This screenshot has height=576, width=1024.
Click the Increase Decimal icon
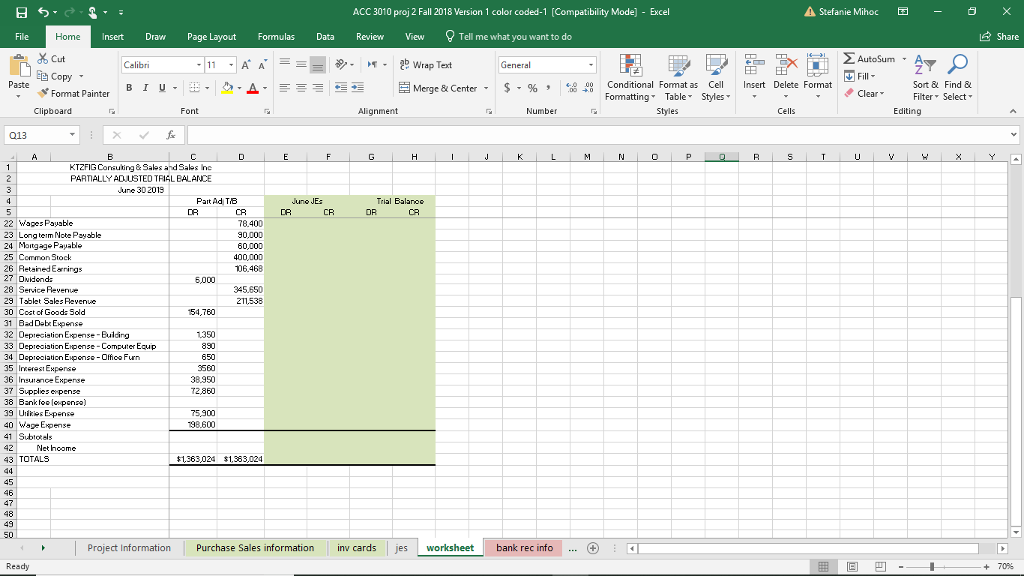click(x=571, y=88)
